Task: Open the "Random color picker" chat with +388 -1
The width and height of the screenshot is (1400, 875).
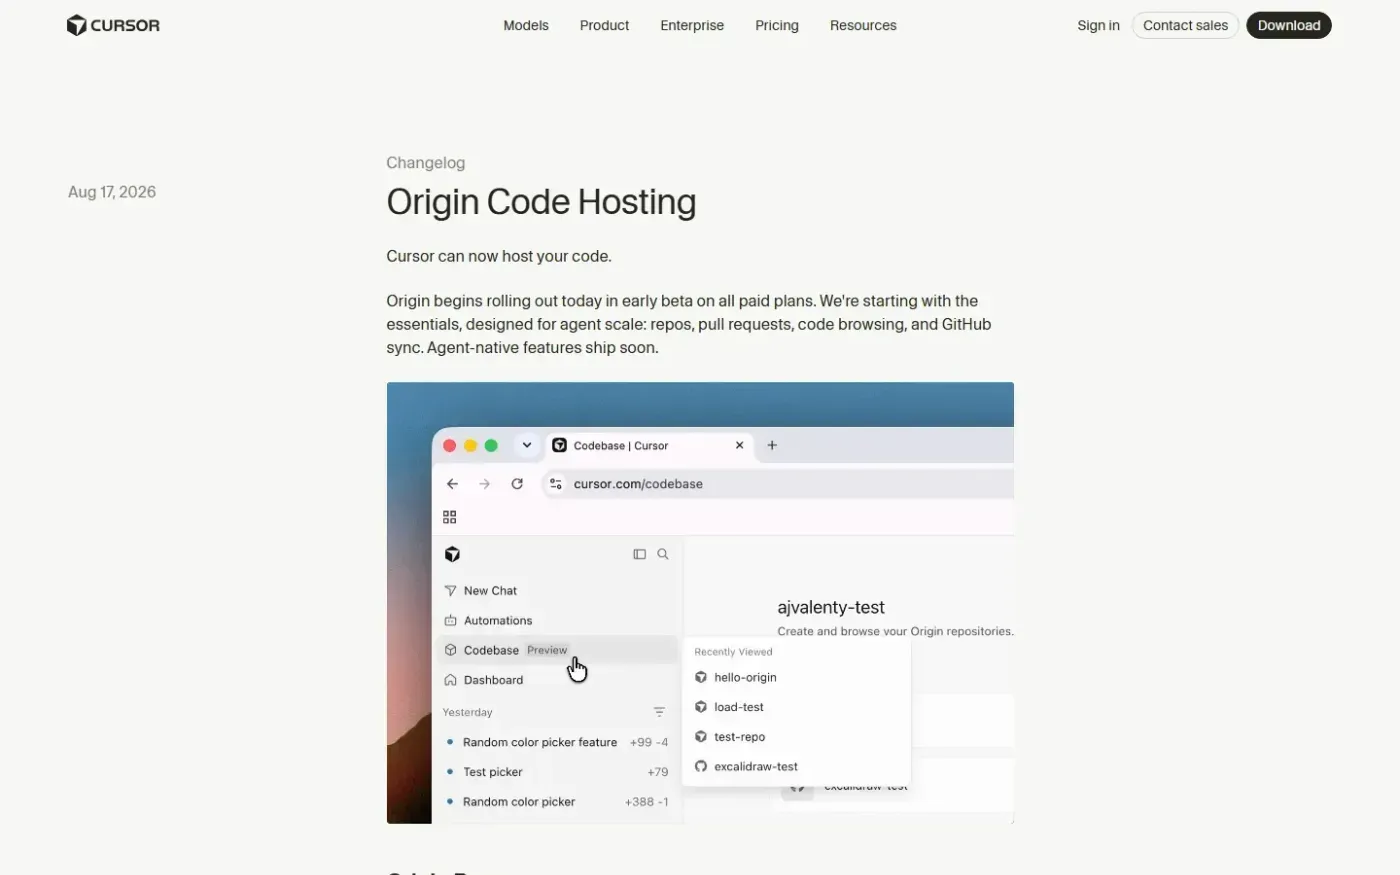Action: tap(558, 802)
